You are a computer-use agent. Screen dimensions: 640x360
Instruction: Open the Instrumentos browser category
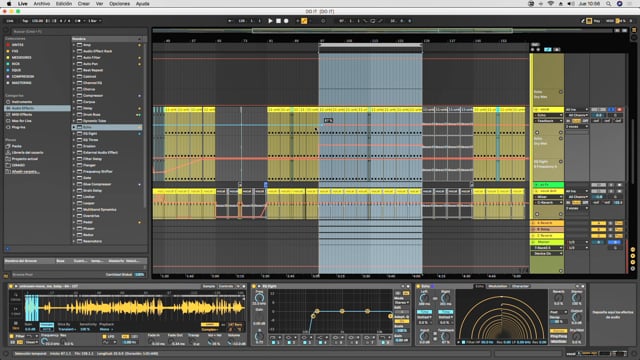(x=22, y=102)
